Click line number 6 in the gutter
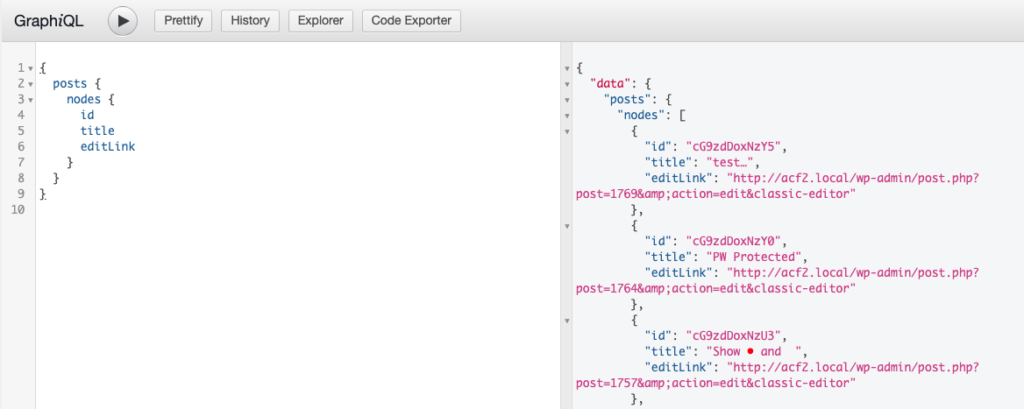 pyautogui.click(x=21, y=146)
